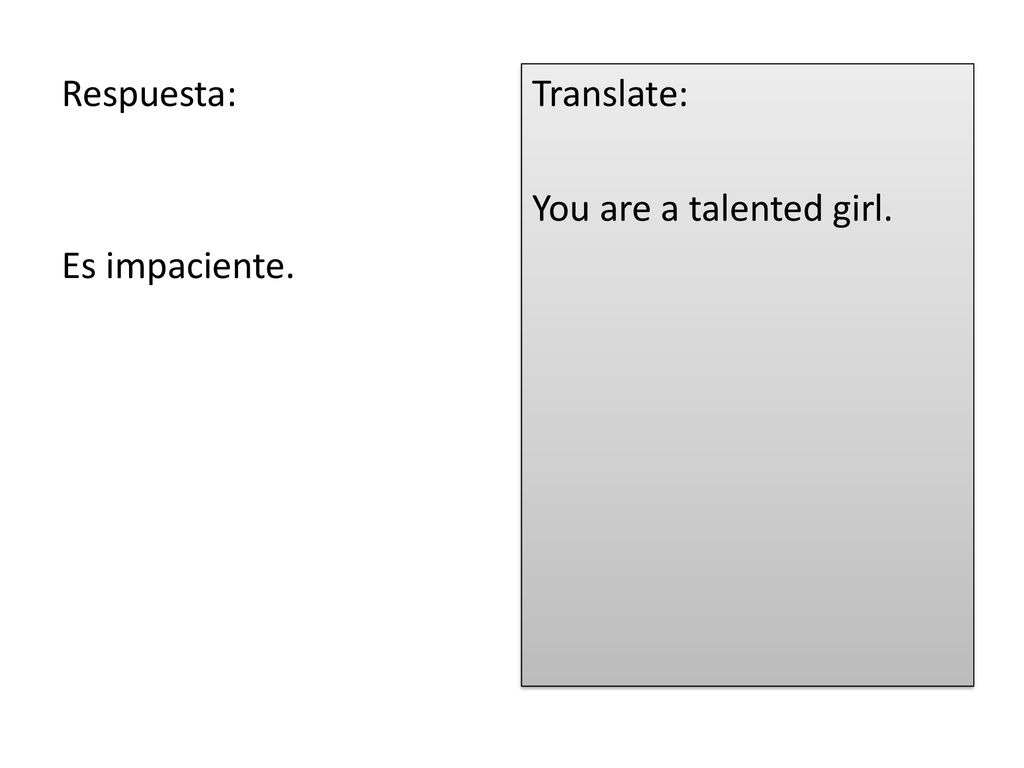Select the sentence "You are a talented girl."
Screen dimensions: 1024x768
pyautogui.click(x=712, y=209)
